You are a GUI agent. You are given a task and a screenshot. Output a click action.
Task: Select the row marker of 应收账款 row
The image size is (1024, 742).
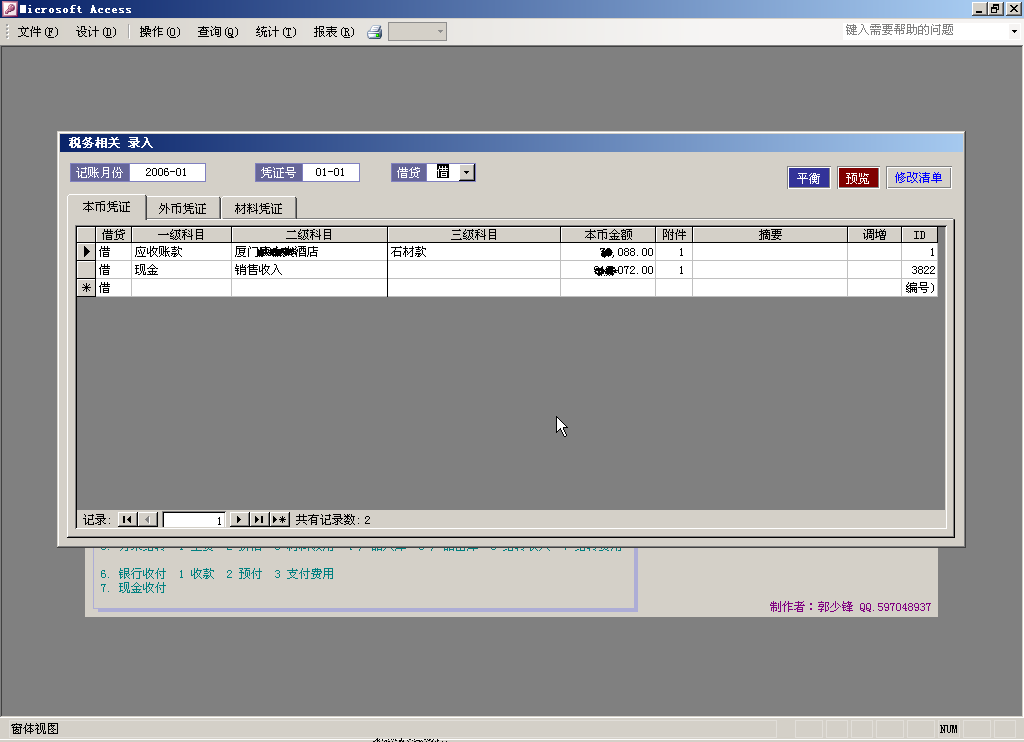point(86,252)
